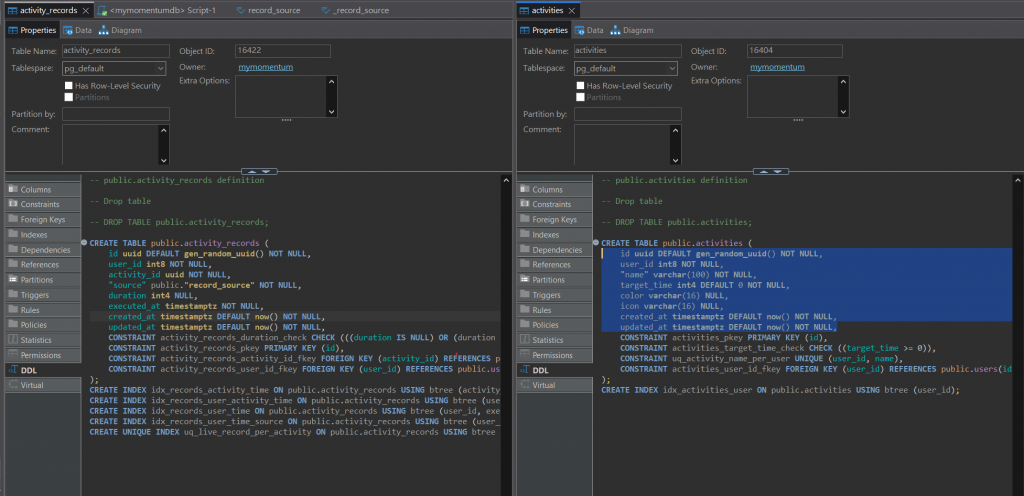
Task: Click the Properties tab in activity_records editor
Action: coord(32,30)
